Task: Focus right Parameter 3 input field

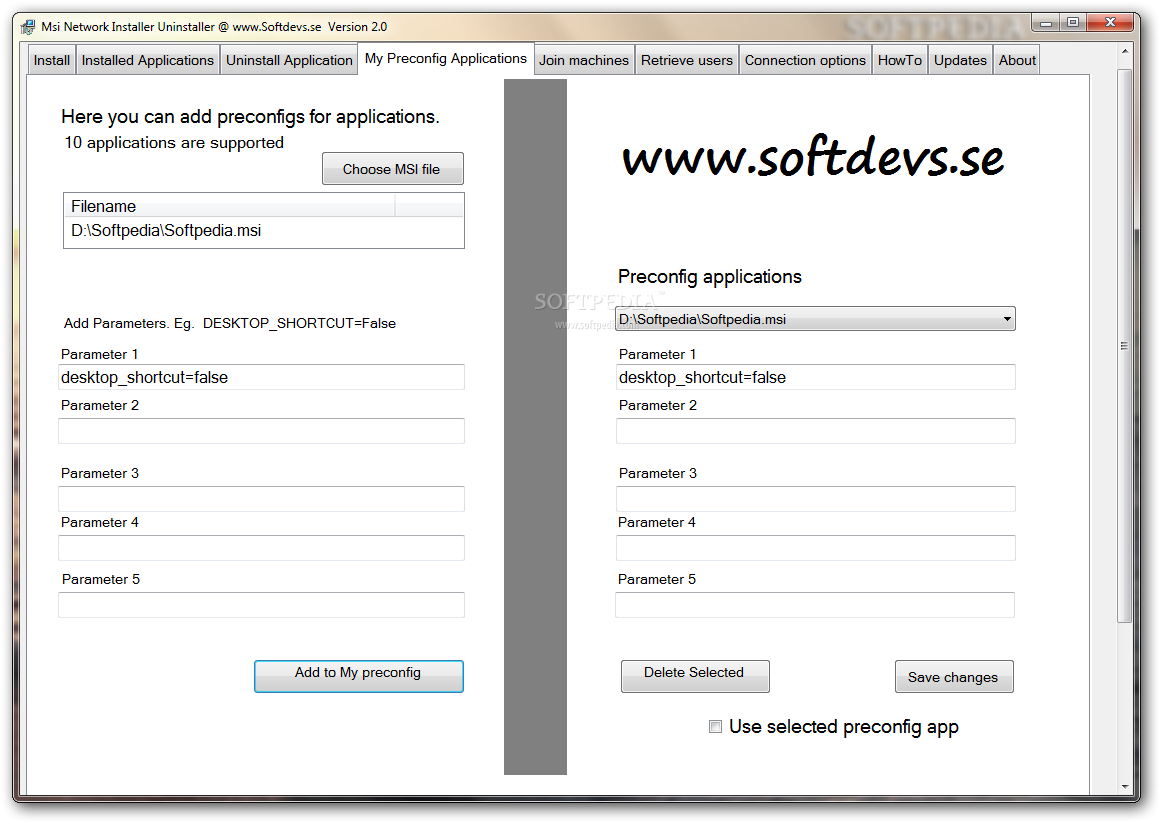Action: tap(815, 499)
